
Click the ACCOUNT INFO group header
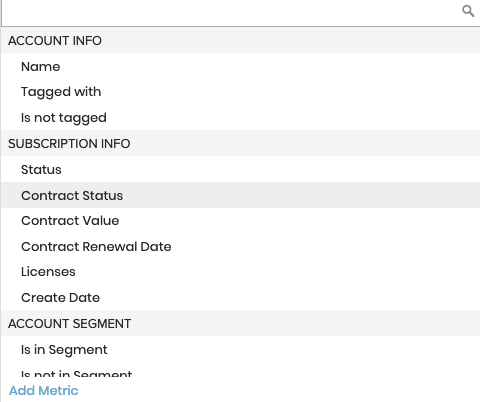[x=241, y=41]
